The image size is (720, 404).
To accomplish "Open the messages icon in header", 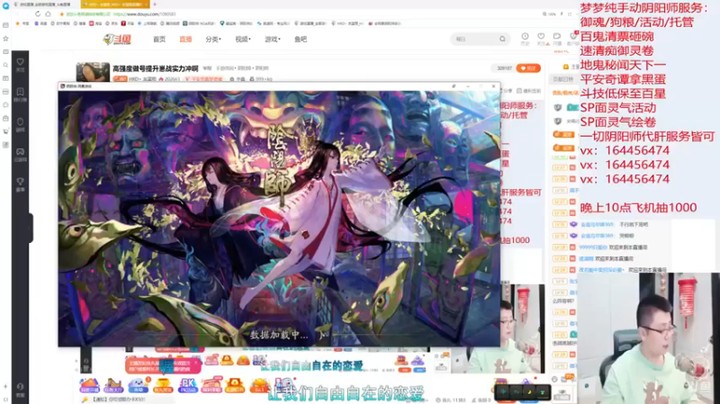I will pyautogui.click(x=557, y=37).
